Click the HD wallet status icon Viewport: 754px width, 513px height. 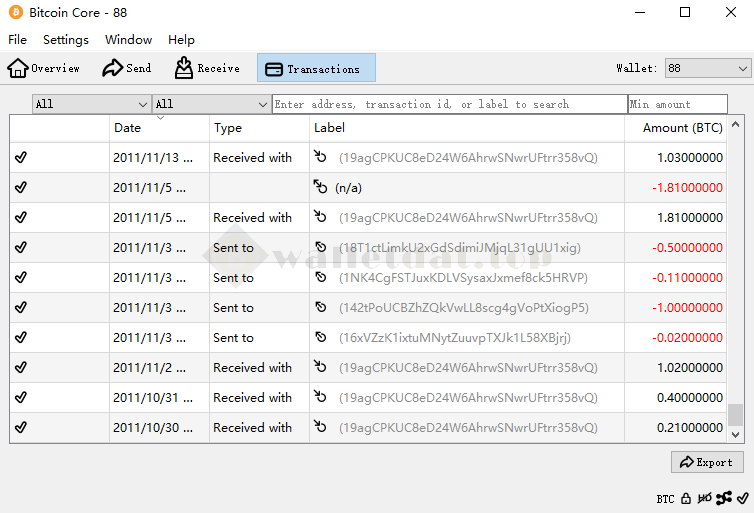[x=705, y=498]
